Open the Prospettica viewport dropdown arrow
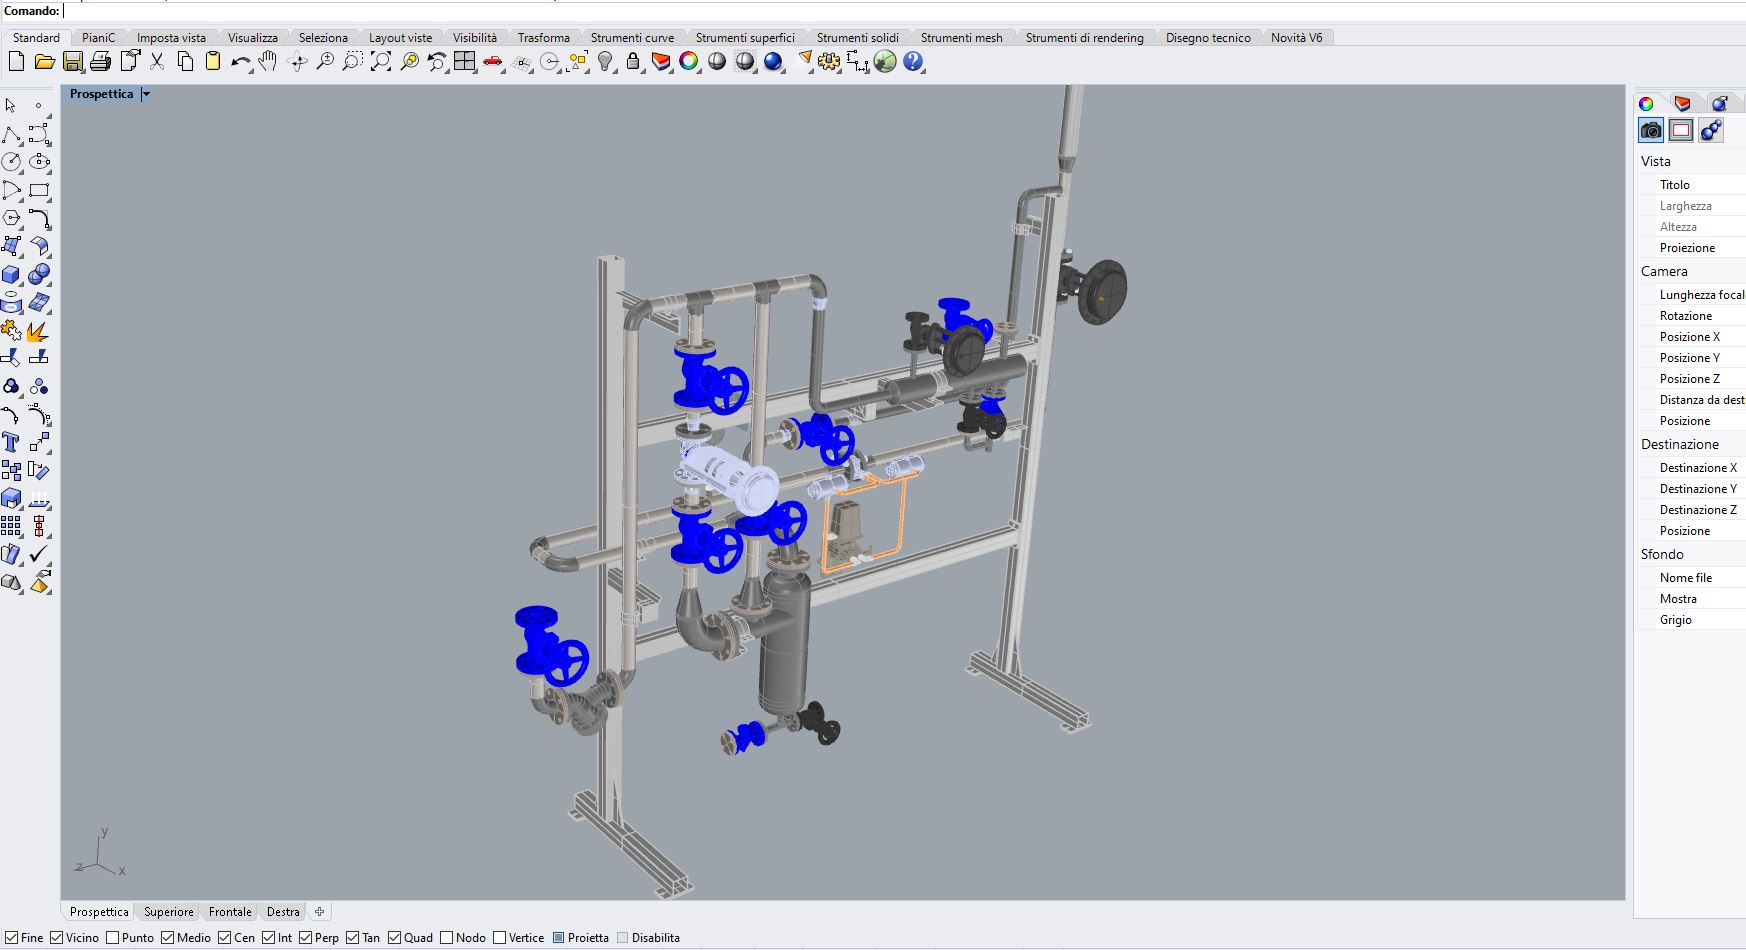The width and height of the screenshot is (1746, 950). [146, 94]
